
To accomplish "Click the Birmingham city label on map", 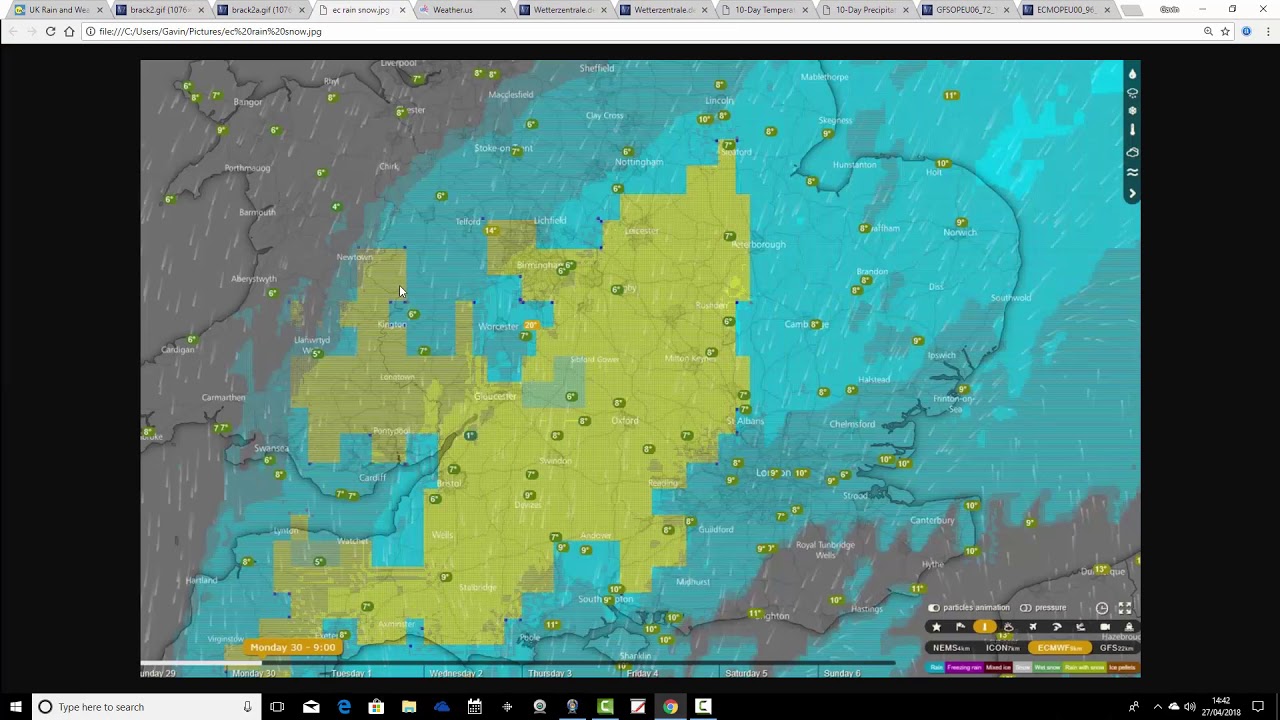I will tap(538, 265).
